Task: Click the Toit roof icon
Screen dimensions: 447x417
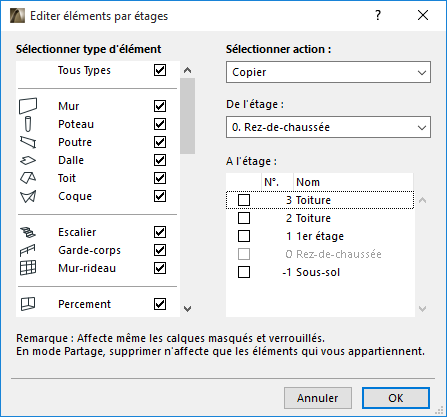Action: 28,178
